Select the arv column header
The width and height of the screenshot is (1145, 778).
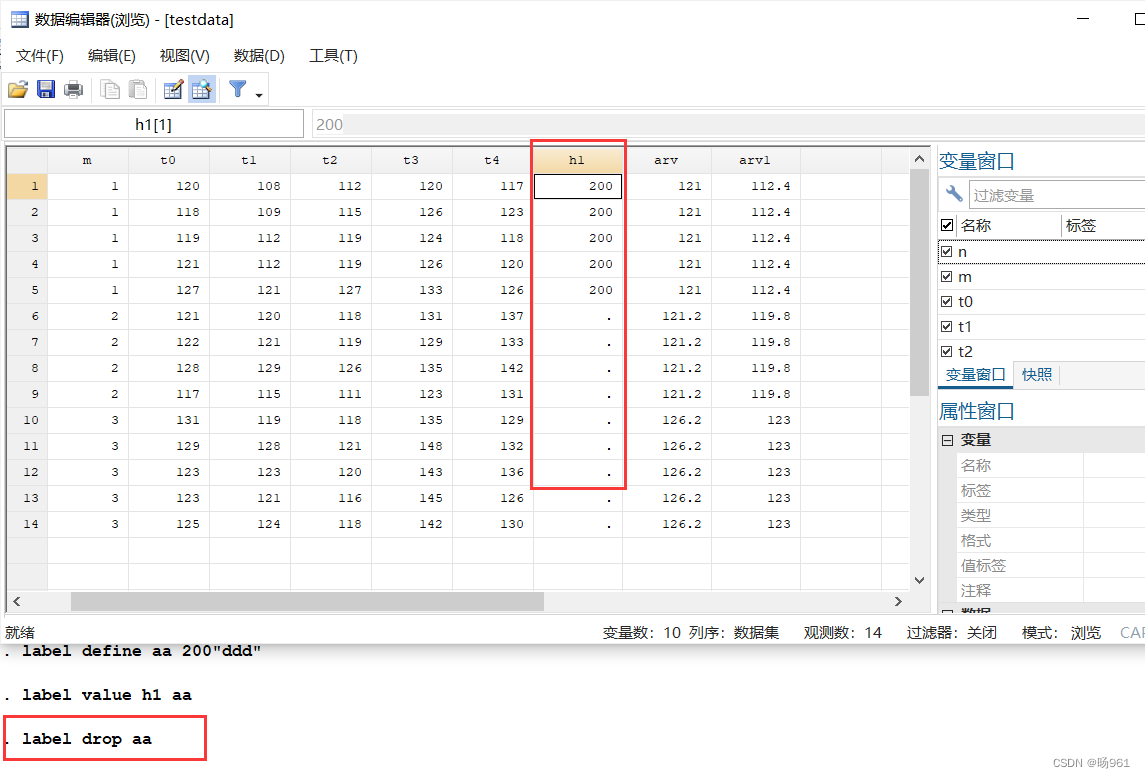pyautogui.click(x=667, y=160)
